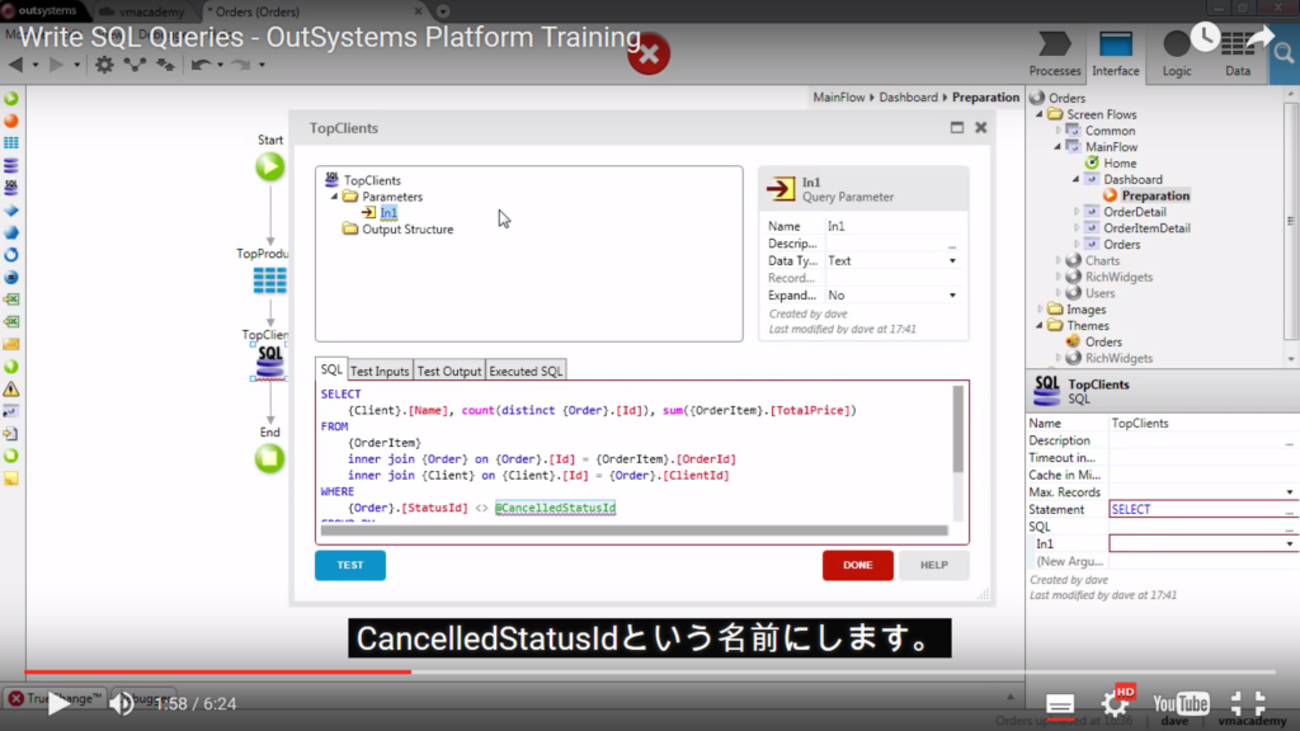1300x731 pixels.
Task: Select the TopProducts aggregate node
Action: coord(269,280)
